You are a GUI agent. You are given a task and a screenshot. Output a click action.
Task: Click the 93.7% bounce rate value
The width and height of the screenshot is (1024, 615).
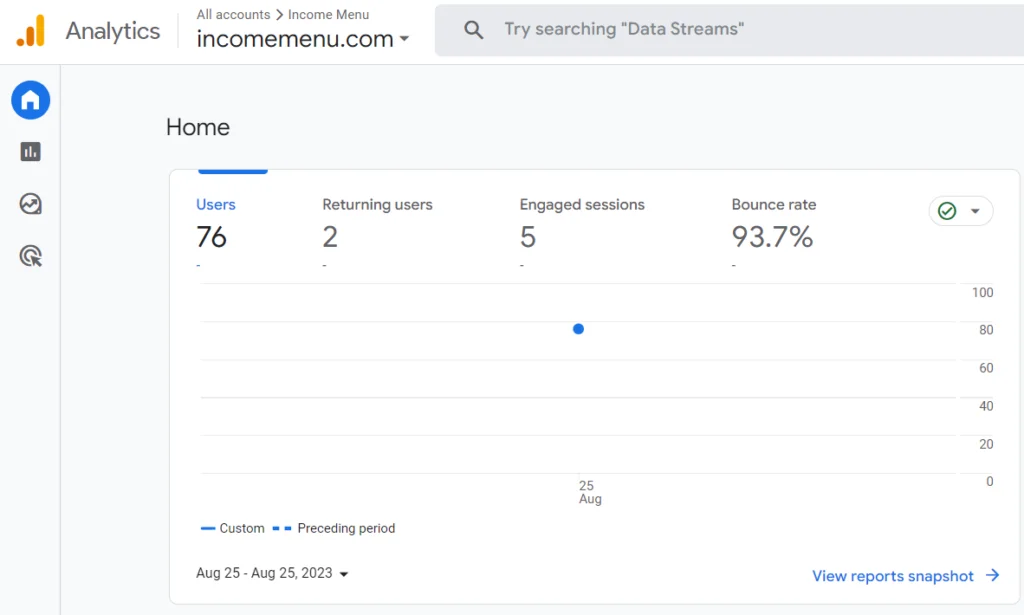pos(772,236)
